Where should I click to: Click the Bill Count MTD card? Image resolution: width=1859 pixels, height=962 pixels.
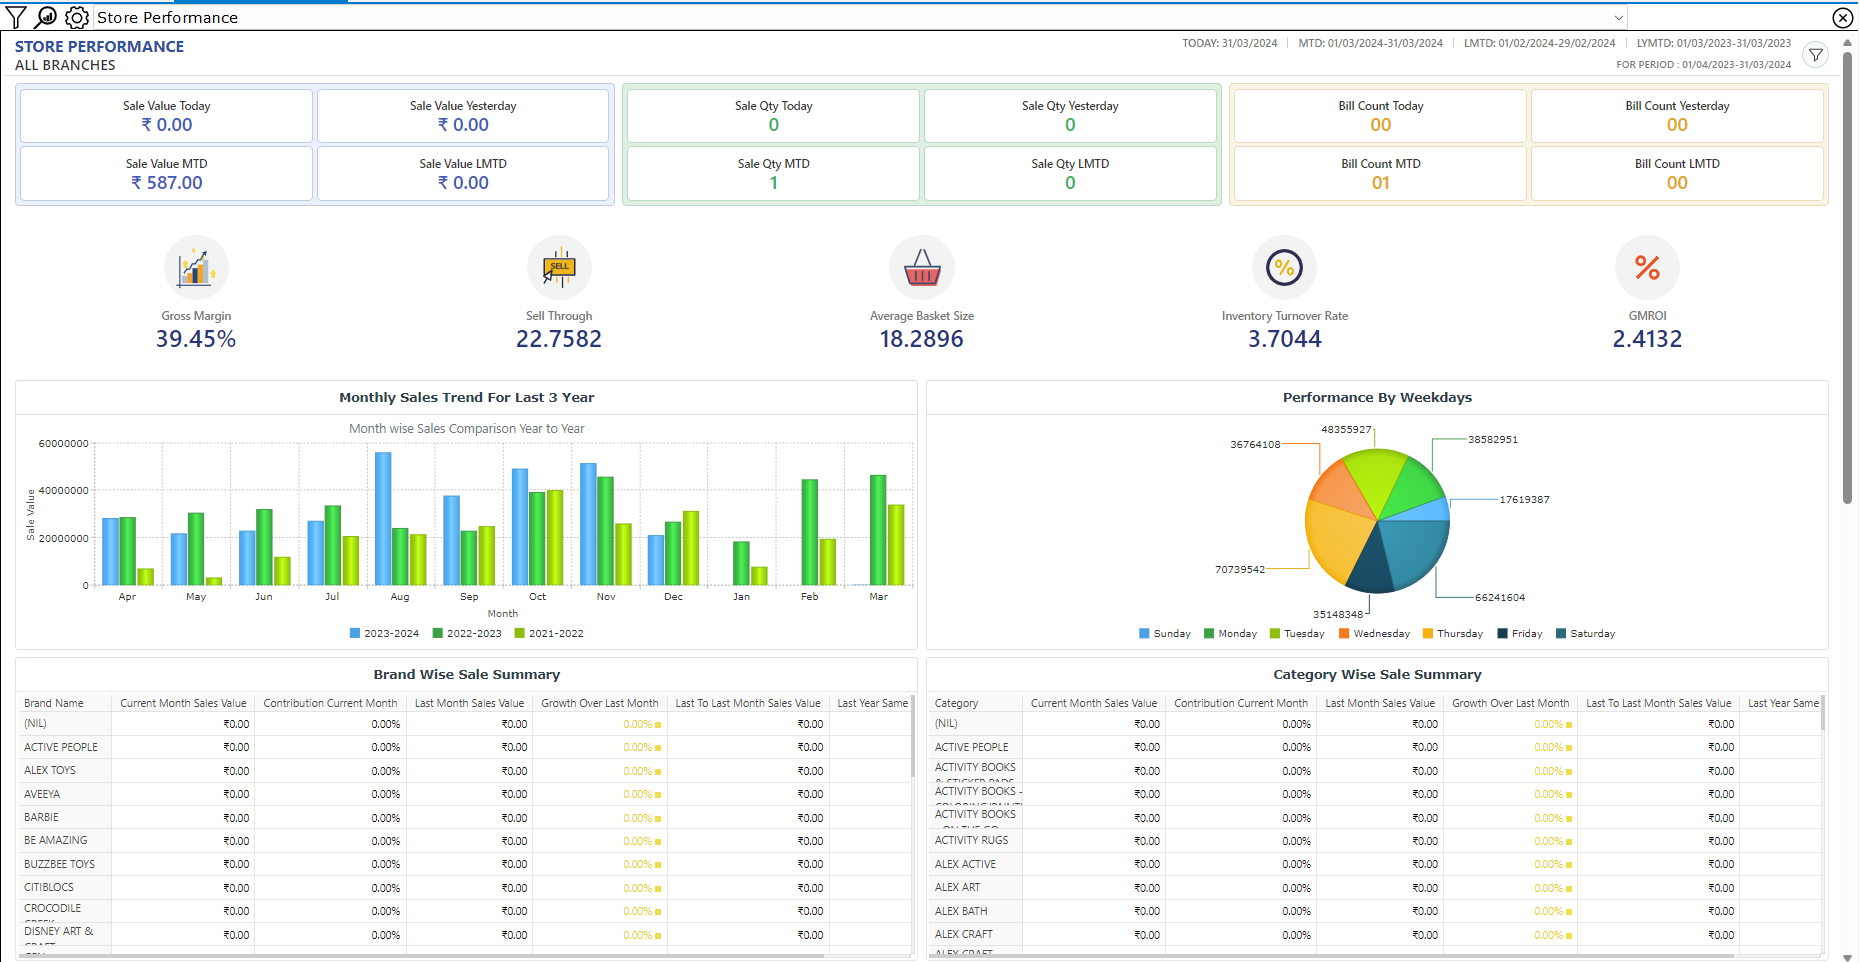point(1380,174)
